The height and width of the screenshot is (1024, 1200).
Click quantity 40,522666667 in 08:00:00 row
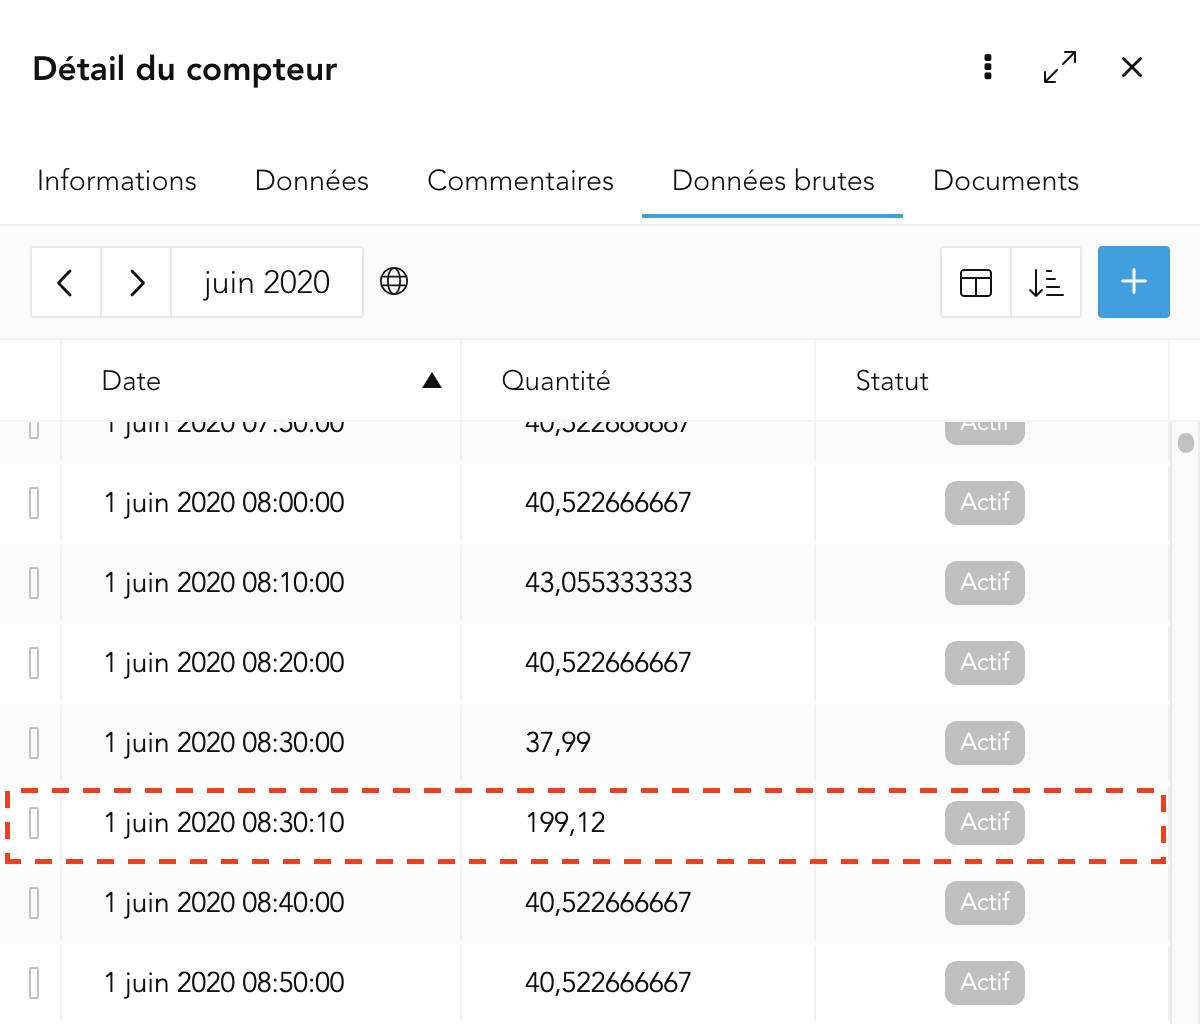[x=608, y=502]
